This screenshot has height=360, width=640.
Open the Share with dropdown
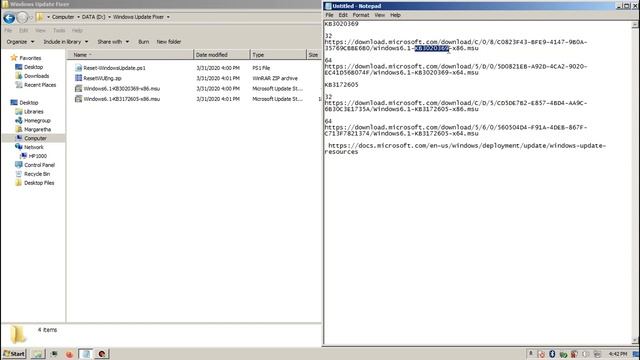(113, 42)
